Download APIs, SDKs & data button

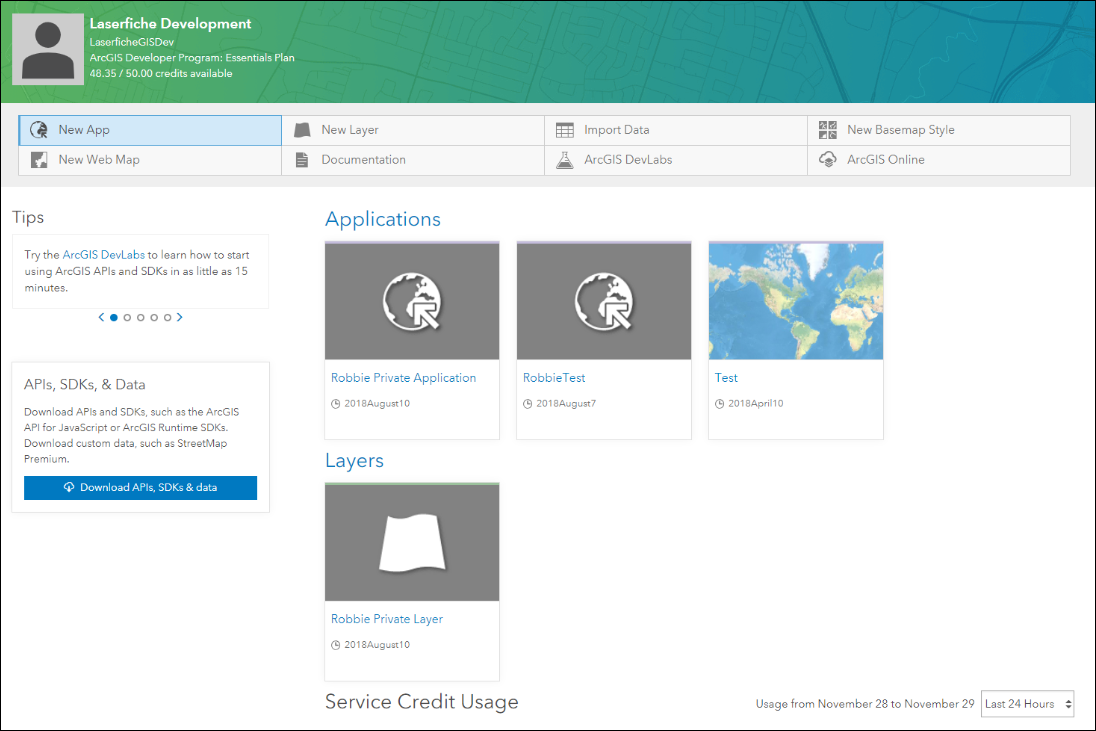[x=140, y=488]
